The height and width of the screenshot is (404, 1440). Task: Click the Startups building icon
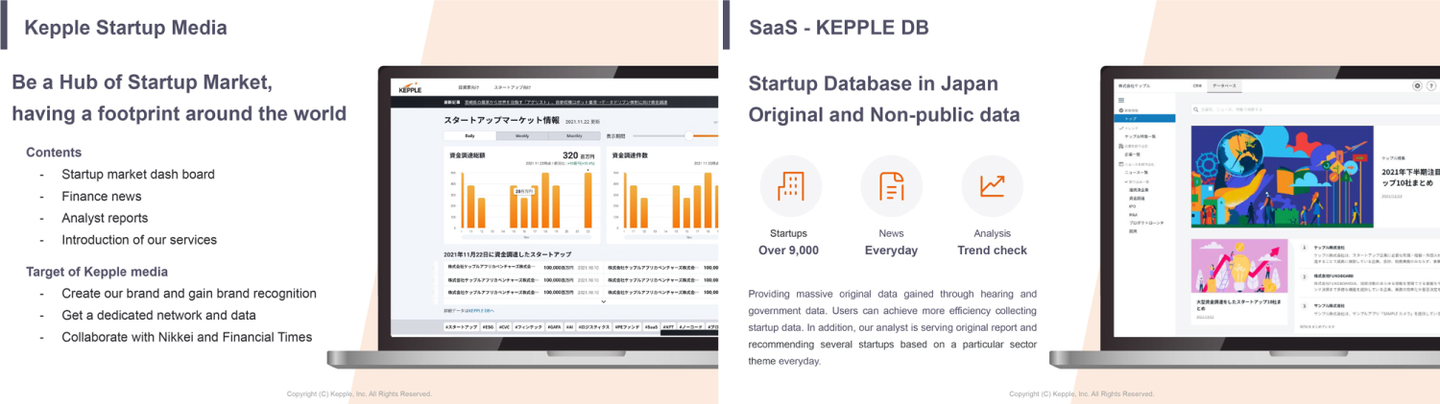pos(791,186)
